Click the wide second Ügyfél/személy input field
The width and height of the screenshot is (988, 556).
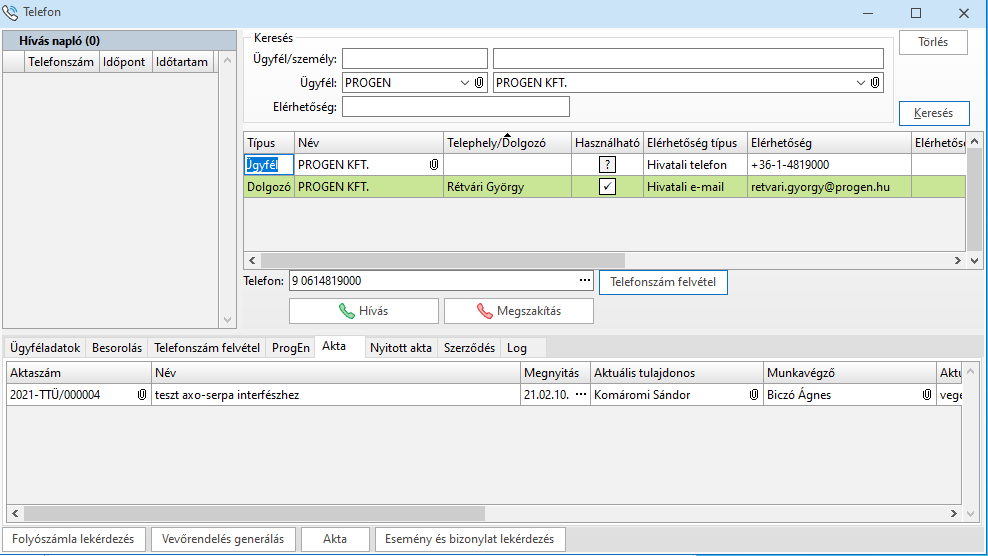point(688,59)
